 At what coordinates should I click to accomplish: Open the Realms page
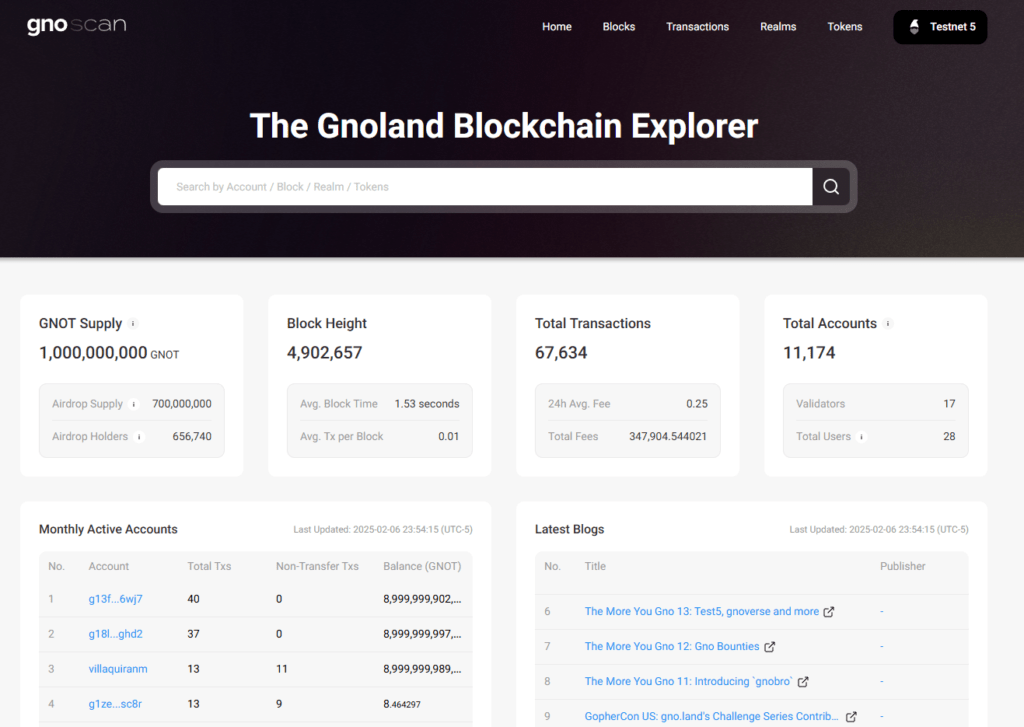(x=778, y=27)
